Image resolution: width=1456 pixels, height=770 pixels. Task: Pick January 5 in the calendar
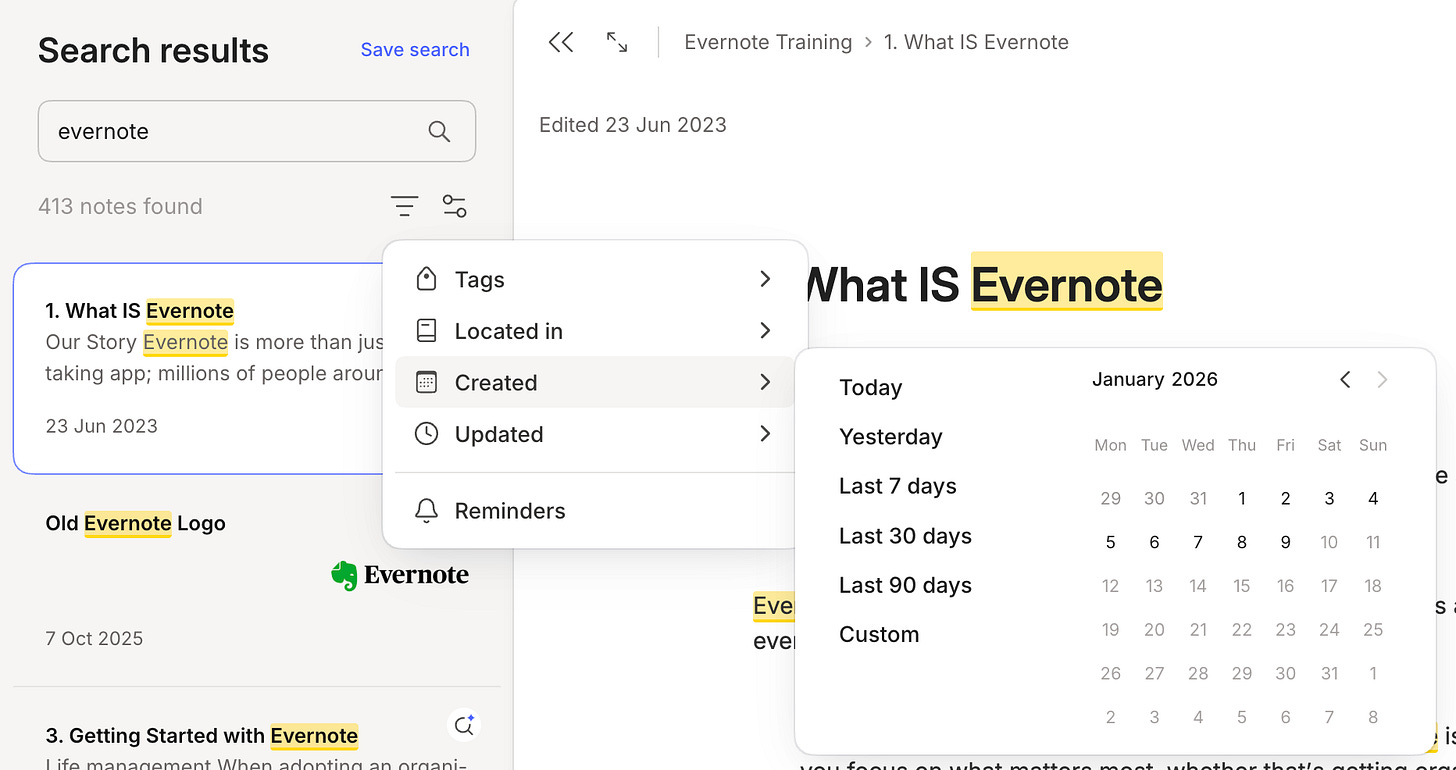coord(1110,542)
